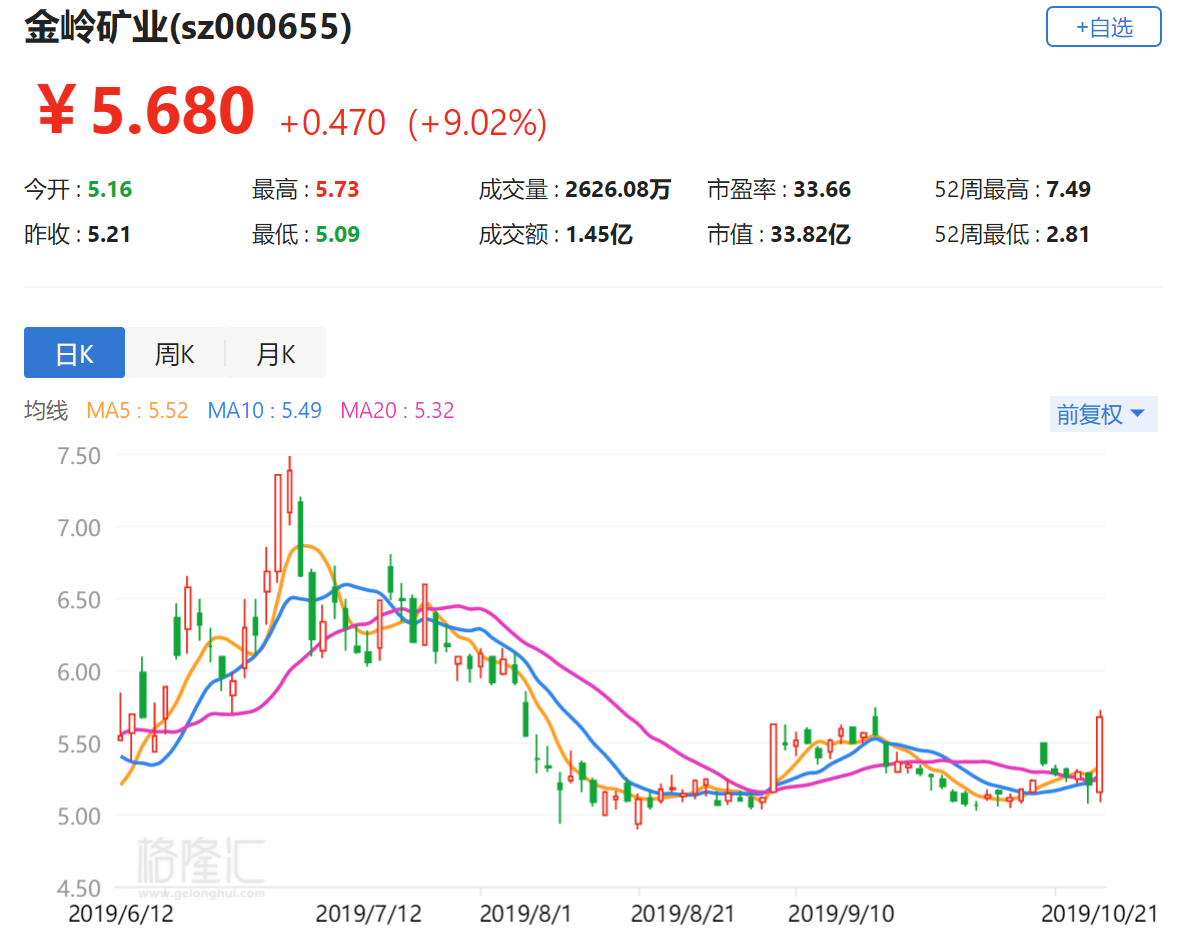
Task: Click the 6.50 price axis label
Action: pyautogui.click(x=79, y=600)
